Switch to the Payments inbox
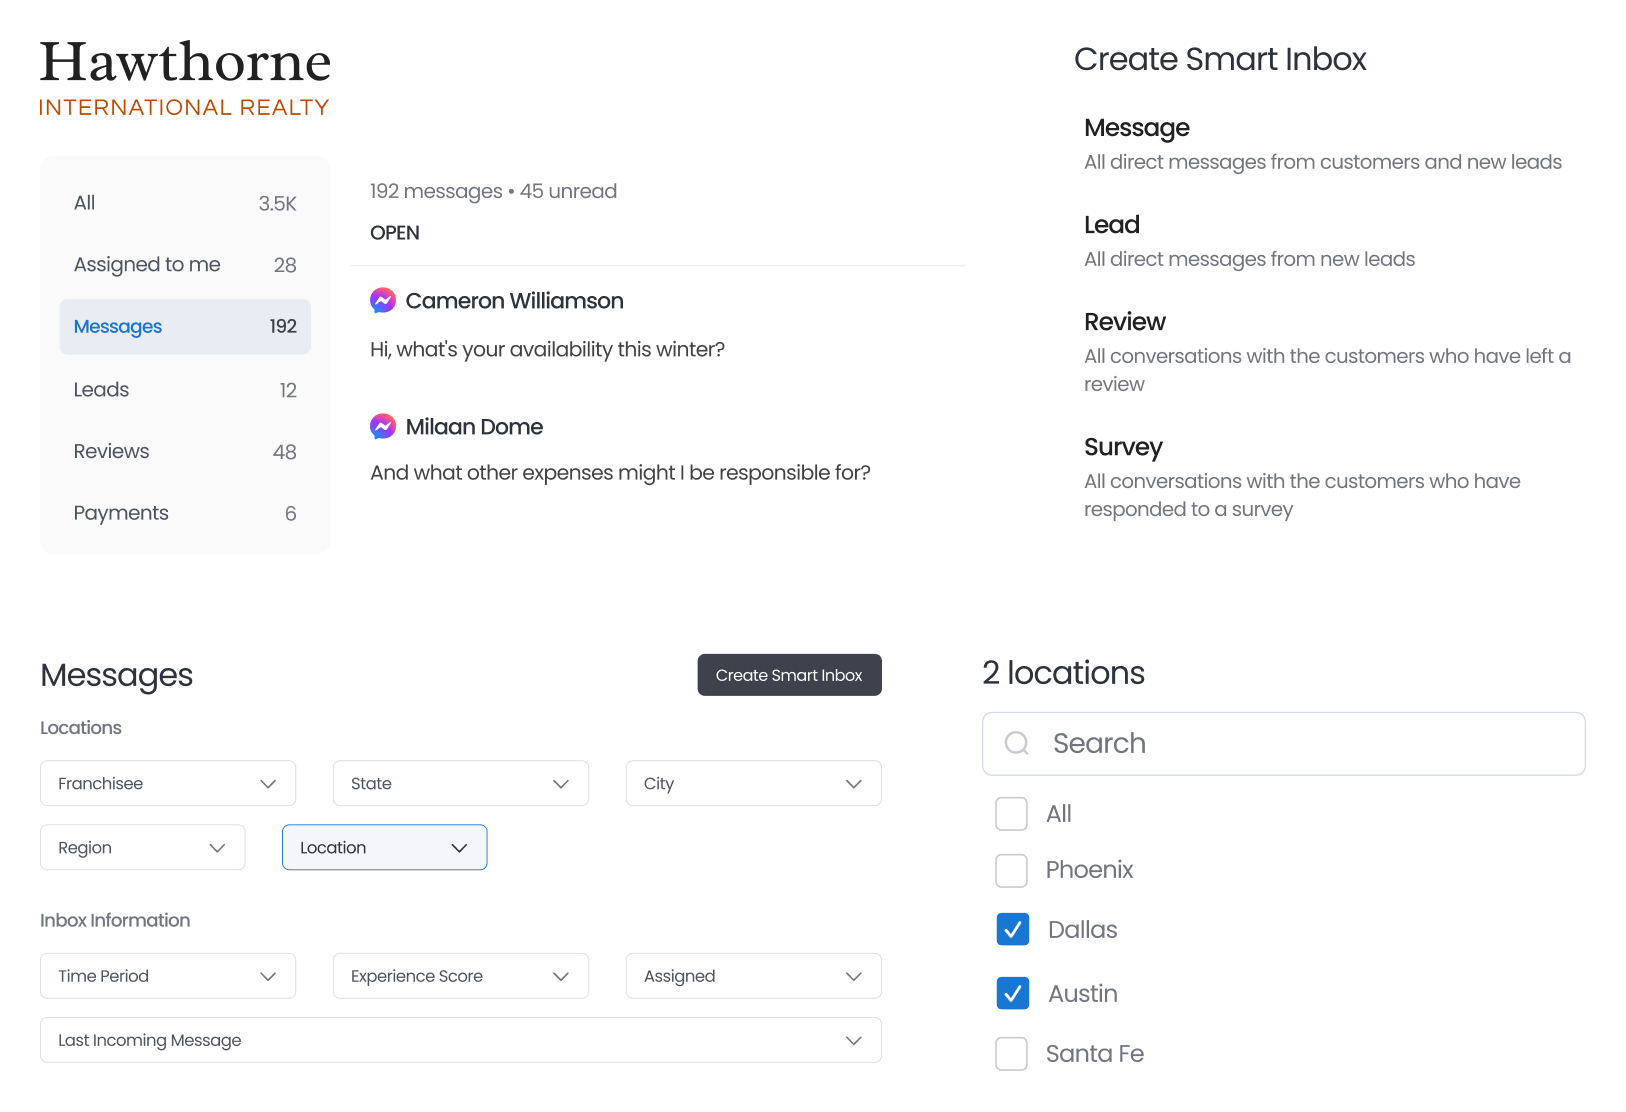Image resolution: width=1626 pixels, height=1112 pixels. [x=185, y=513]
